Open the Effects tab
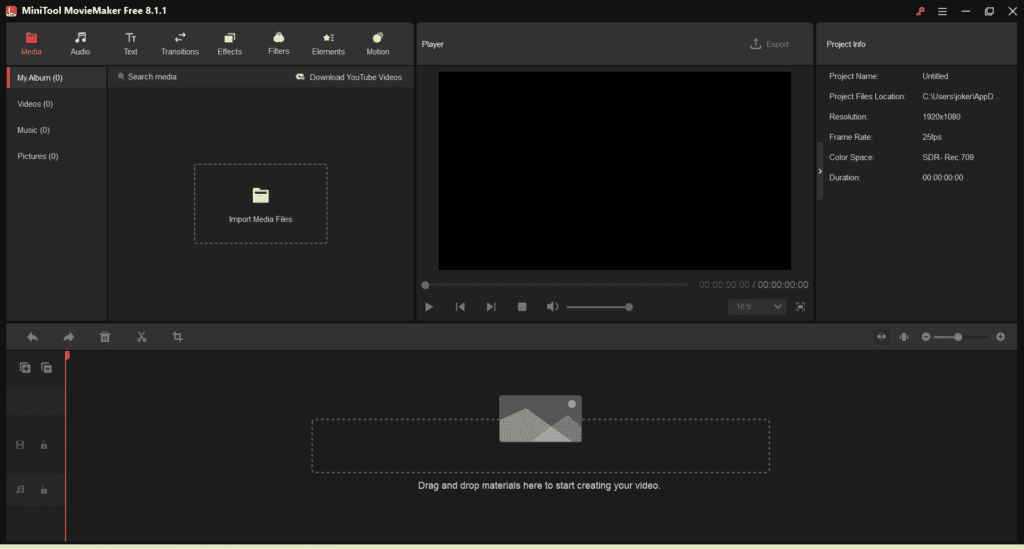 pyautogui.click(x=230, y=44)
